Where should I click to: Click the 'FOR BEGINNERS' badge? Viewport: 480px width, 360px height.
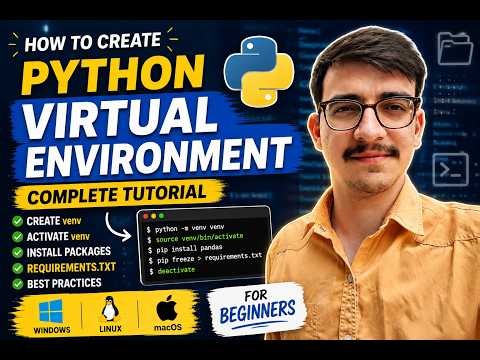(257, 308)
